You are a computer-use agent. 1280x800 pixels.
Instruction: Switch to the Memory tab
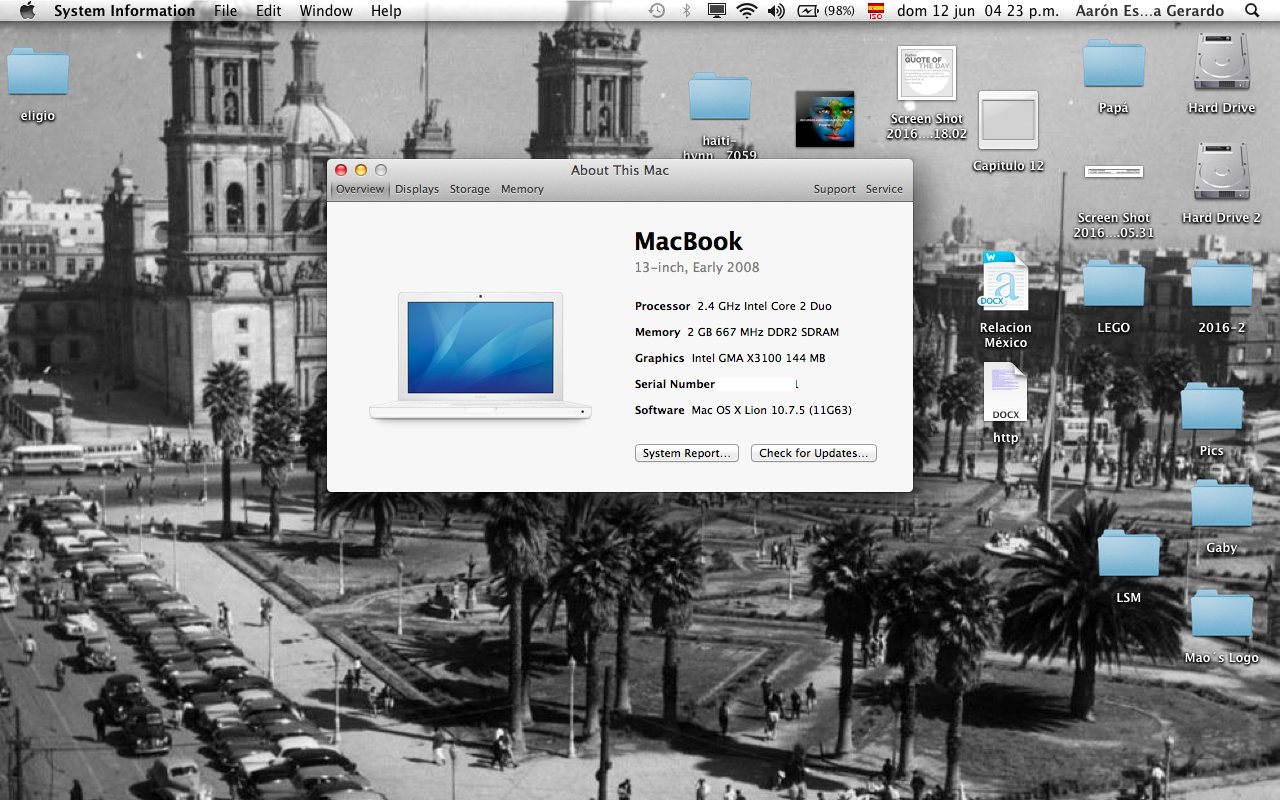[x=522, y=189]
